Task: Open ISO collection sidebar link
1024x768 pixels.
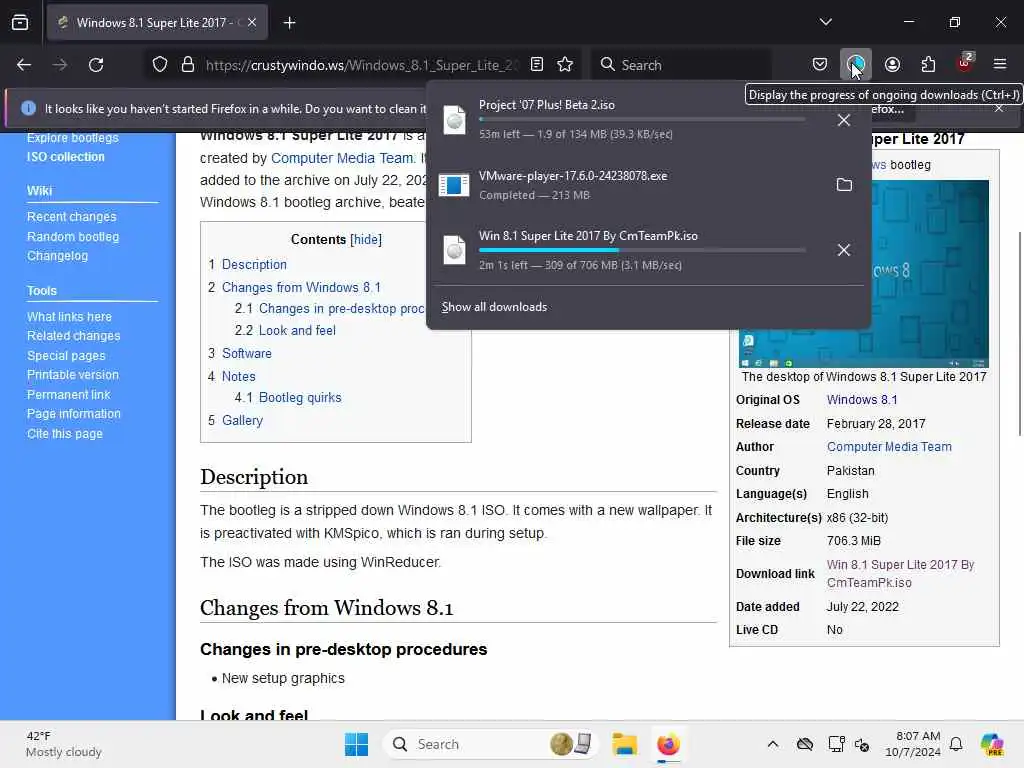Action: coord(65,157)
